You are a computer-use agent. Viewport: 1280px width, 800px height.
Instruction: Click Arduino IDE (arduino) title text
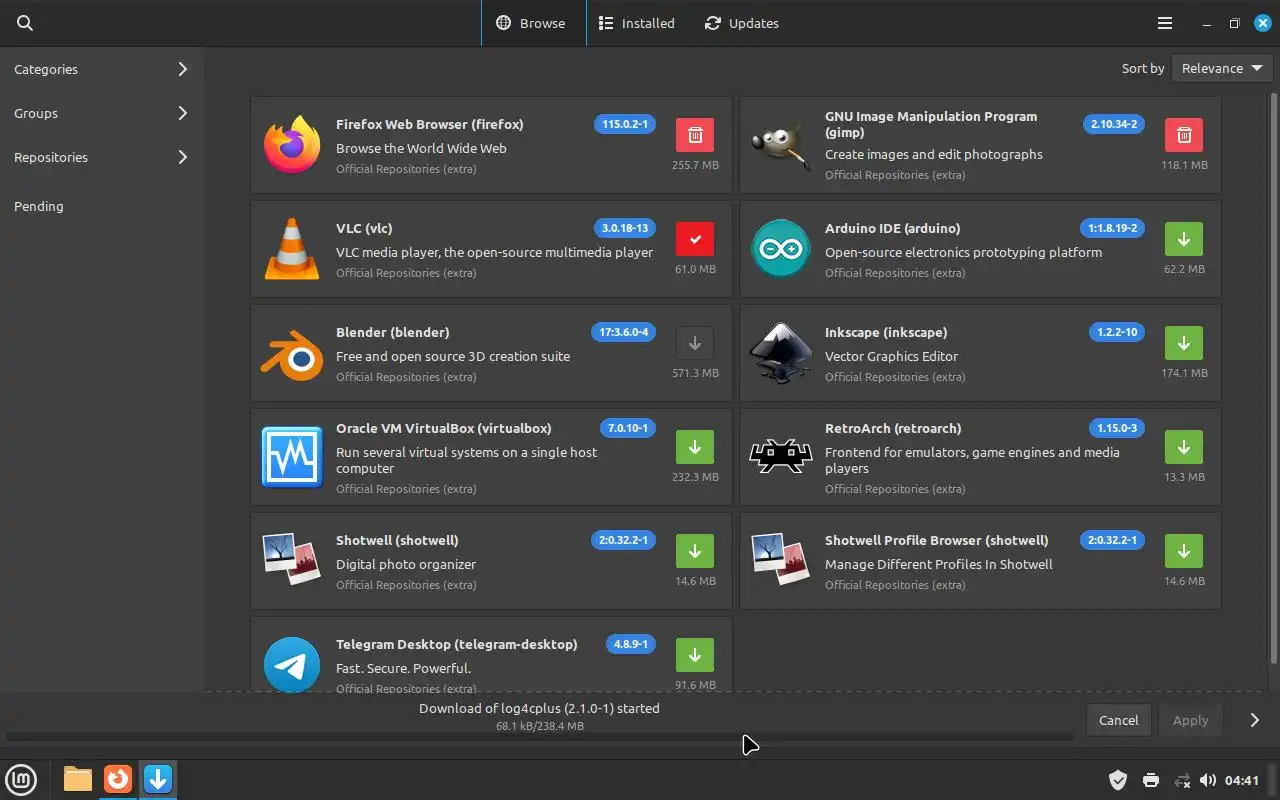pyautogui.click(x=892, y=228)
